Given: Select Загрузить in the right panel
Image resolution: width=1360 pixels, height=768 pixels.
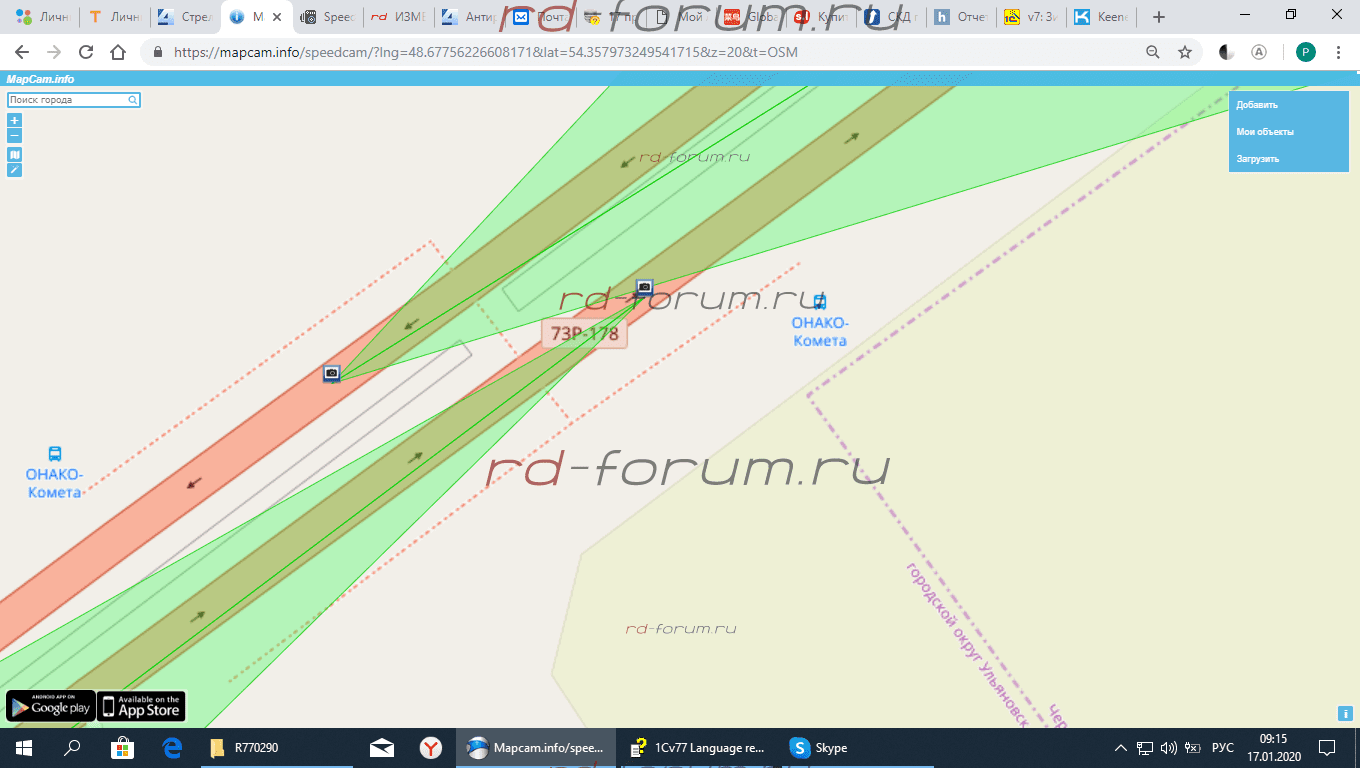Looking at the screenshot, I should coord(1258,159).
